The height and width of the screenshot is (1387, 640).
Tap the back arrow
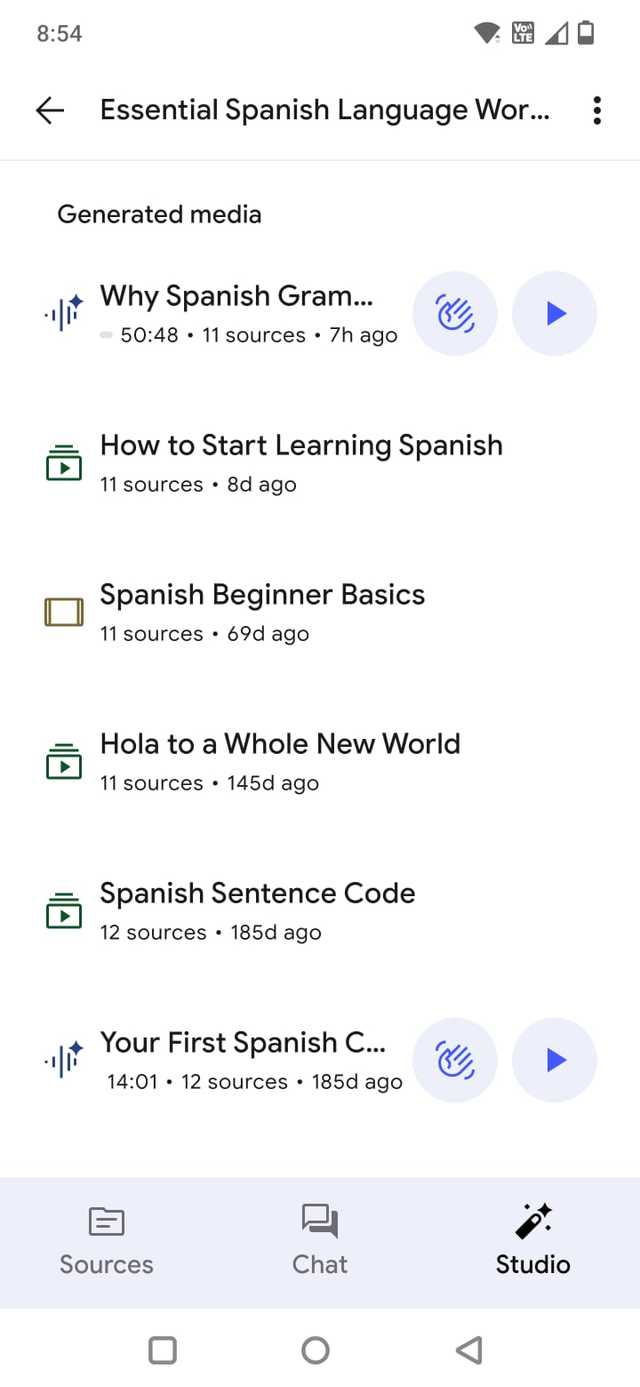click(x=49, y=111)
